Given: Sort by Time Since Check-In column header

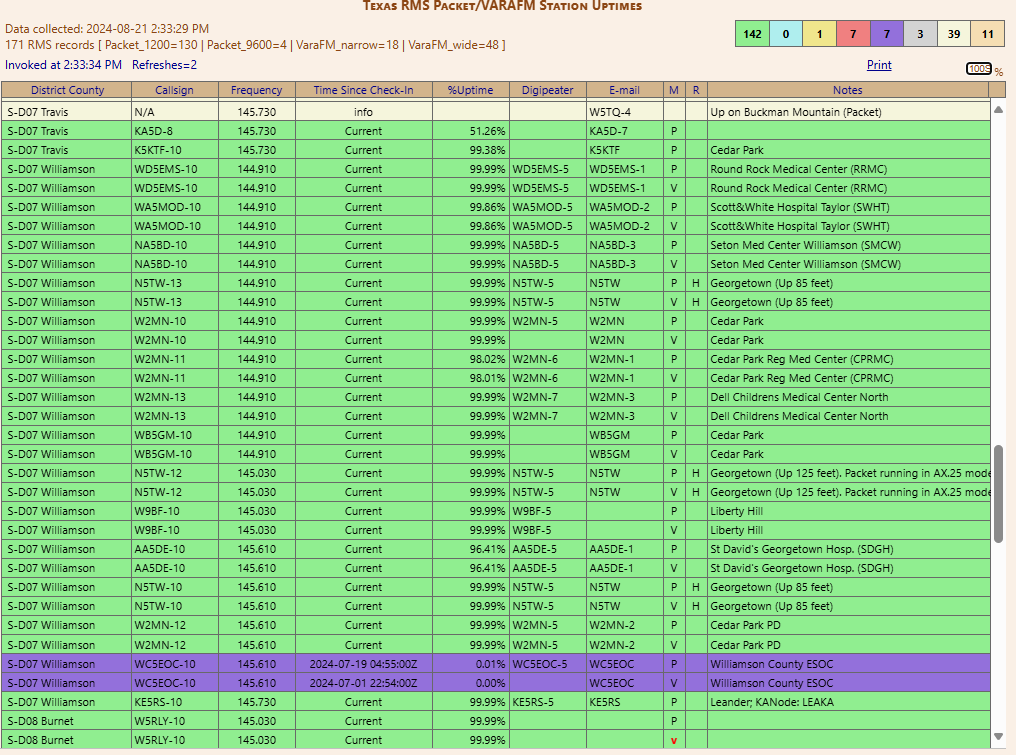Looking at the screenshot, I should (x=364, y=90).
